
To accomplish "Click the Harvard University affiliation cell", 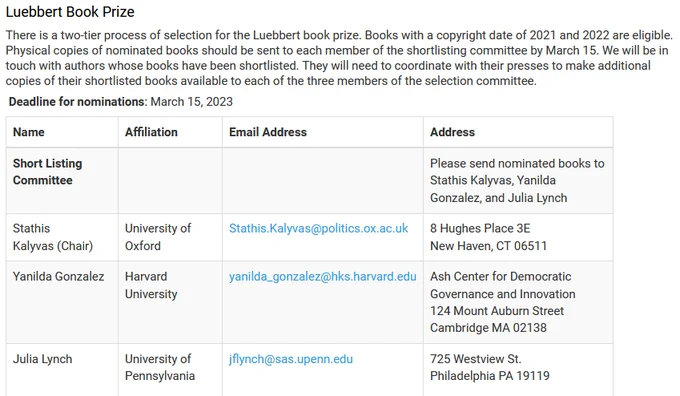I will [170, 302].
